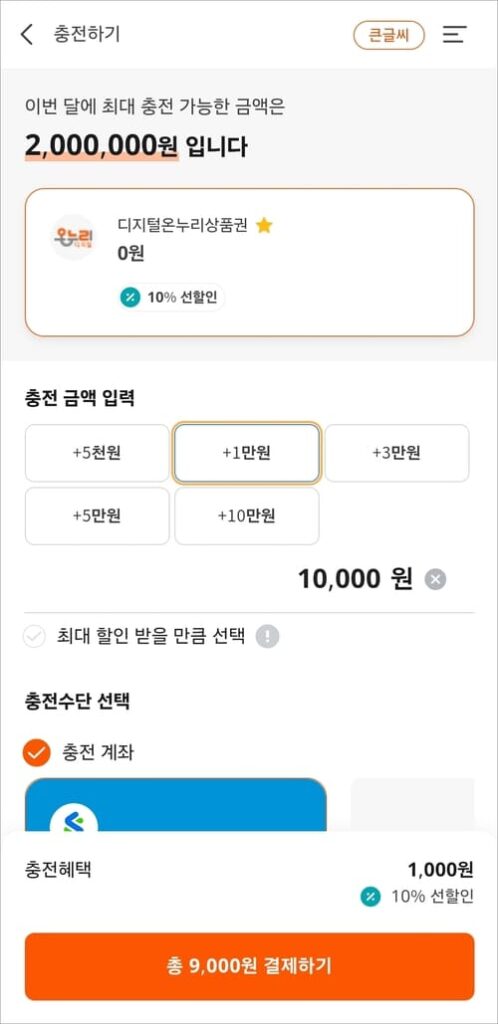Tap the exclamation info icon beside 최대 할인
This screenshot has width=498, height=1024.
click(267, 636)
